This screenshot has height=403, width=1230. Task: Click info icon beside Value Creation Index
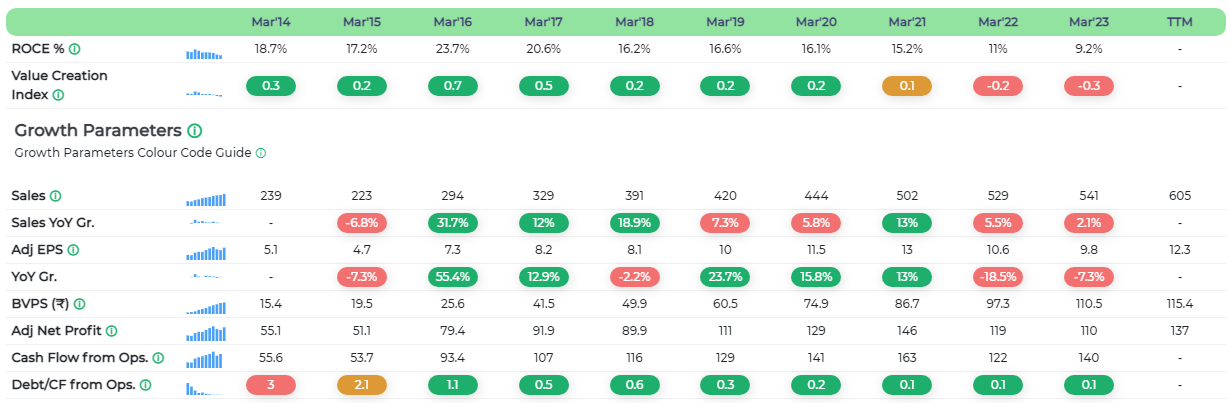(58, 95)
